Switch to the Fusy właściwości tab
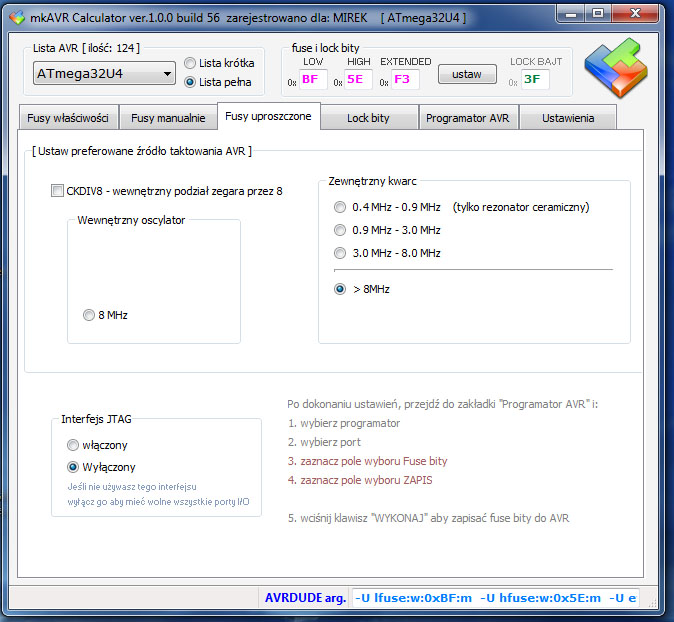The image size is (674, 622). tap(68, 117)
